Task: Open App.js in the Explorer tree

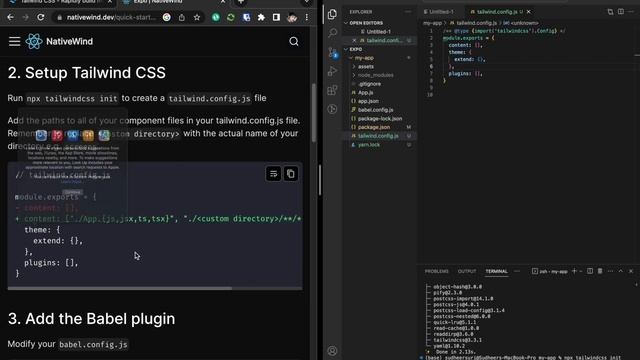Action: [365, 93]
